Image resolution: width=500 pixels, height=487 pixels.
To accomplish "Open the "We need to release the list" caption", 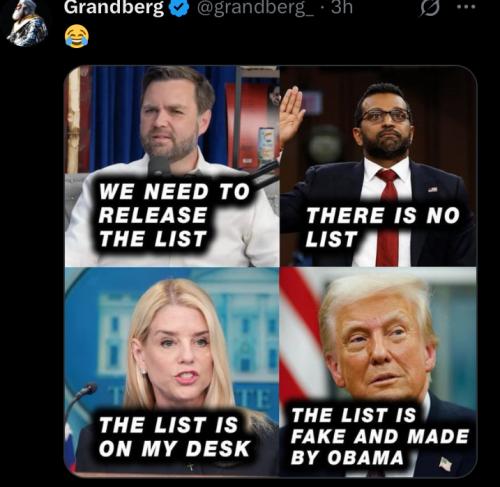I will coord(174,215).
